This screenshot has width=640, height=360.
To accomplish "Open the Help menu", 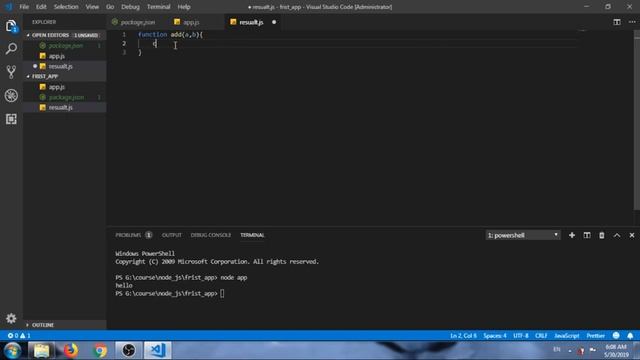I will (x=184, y=7).
